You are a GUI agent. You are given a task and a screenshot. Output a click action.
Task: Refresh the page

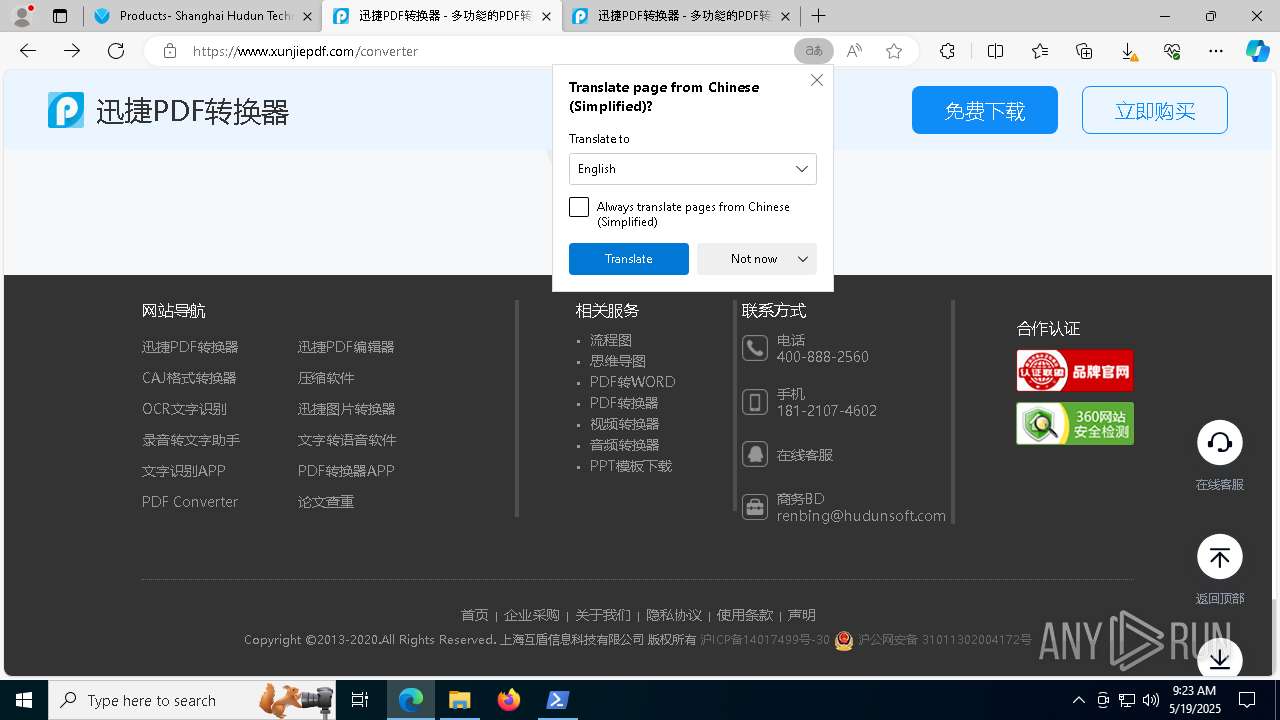tap(116, 51)
